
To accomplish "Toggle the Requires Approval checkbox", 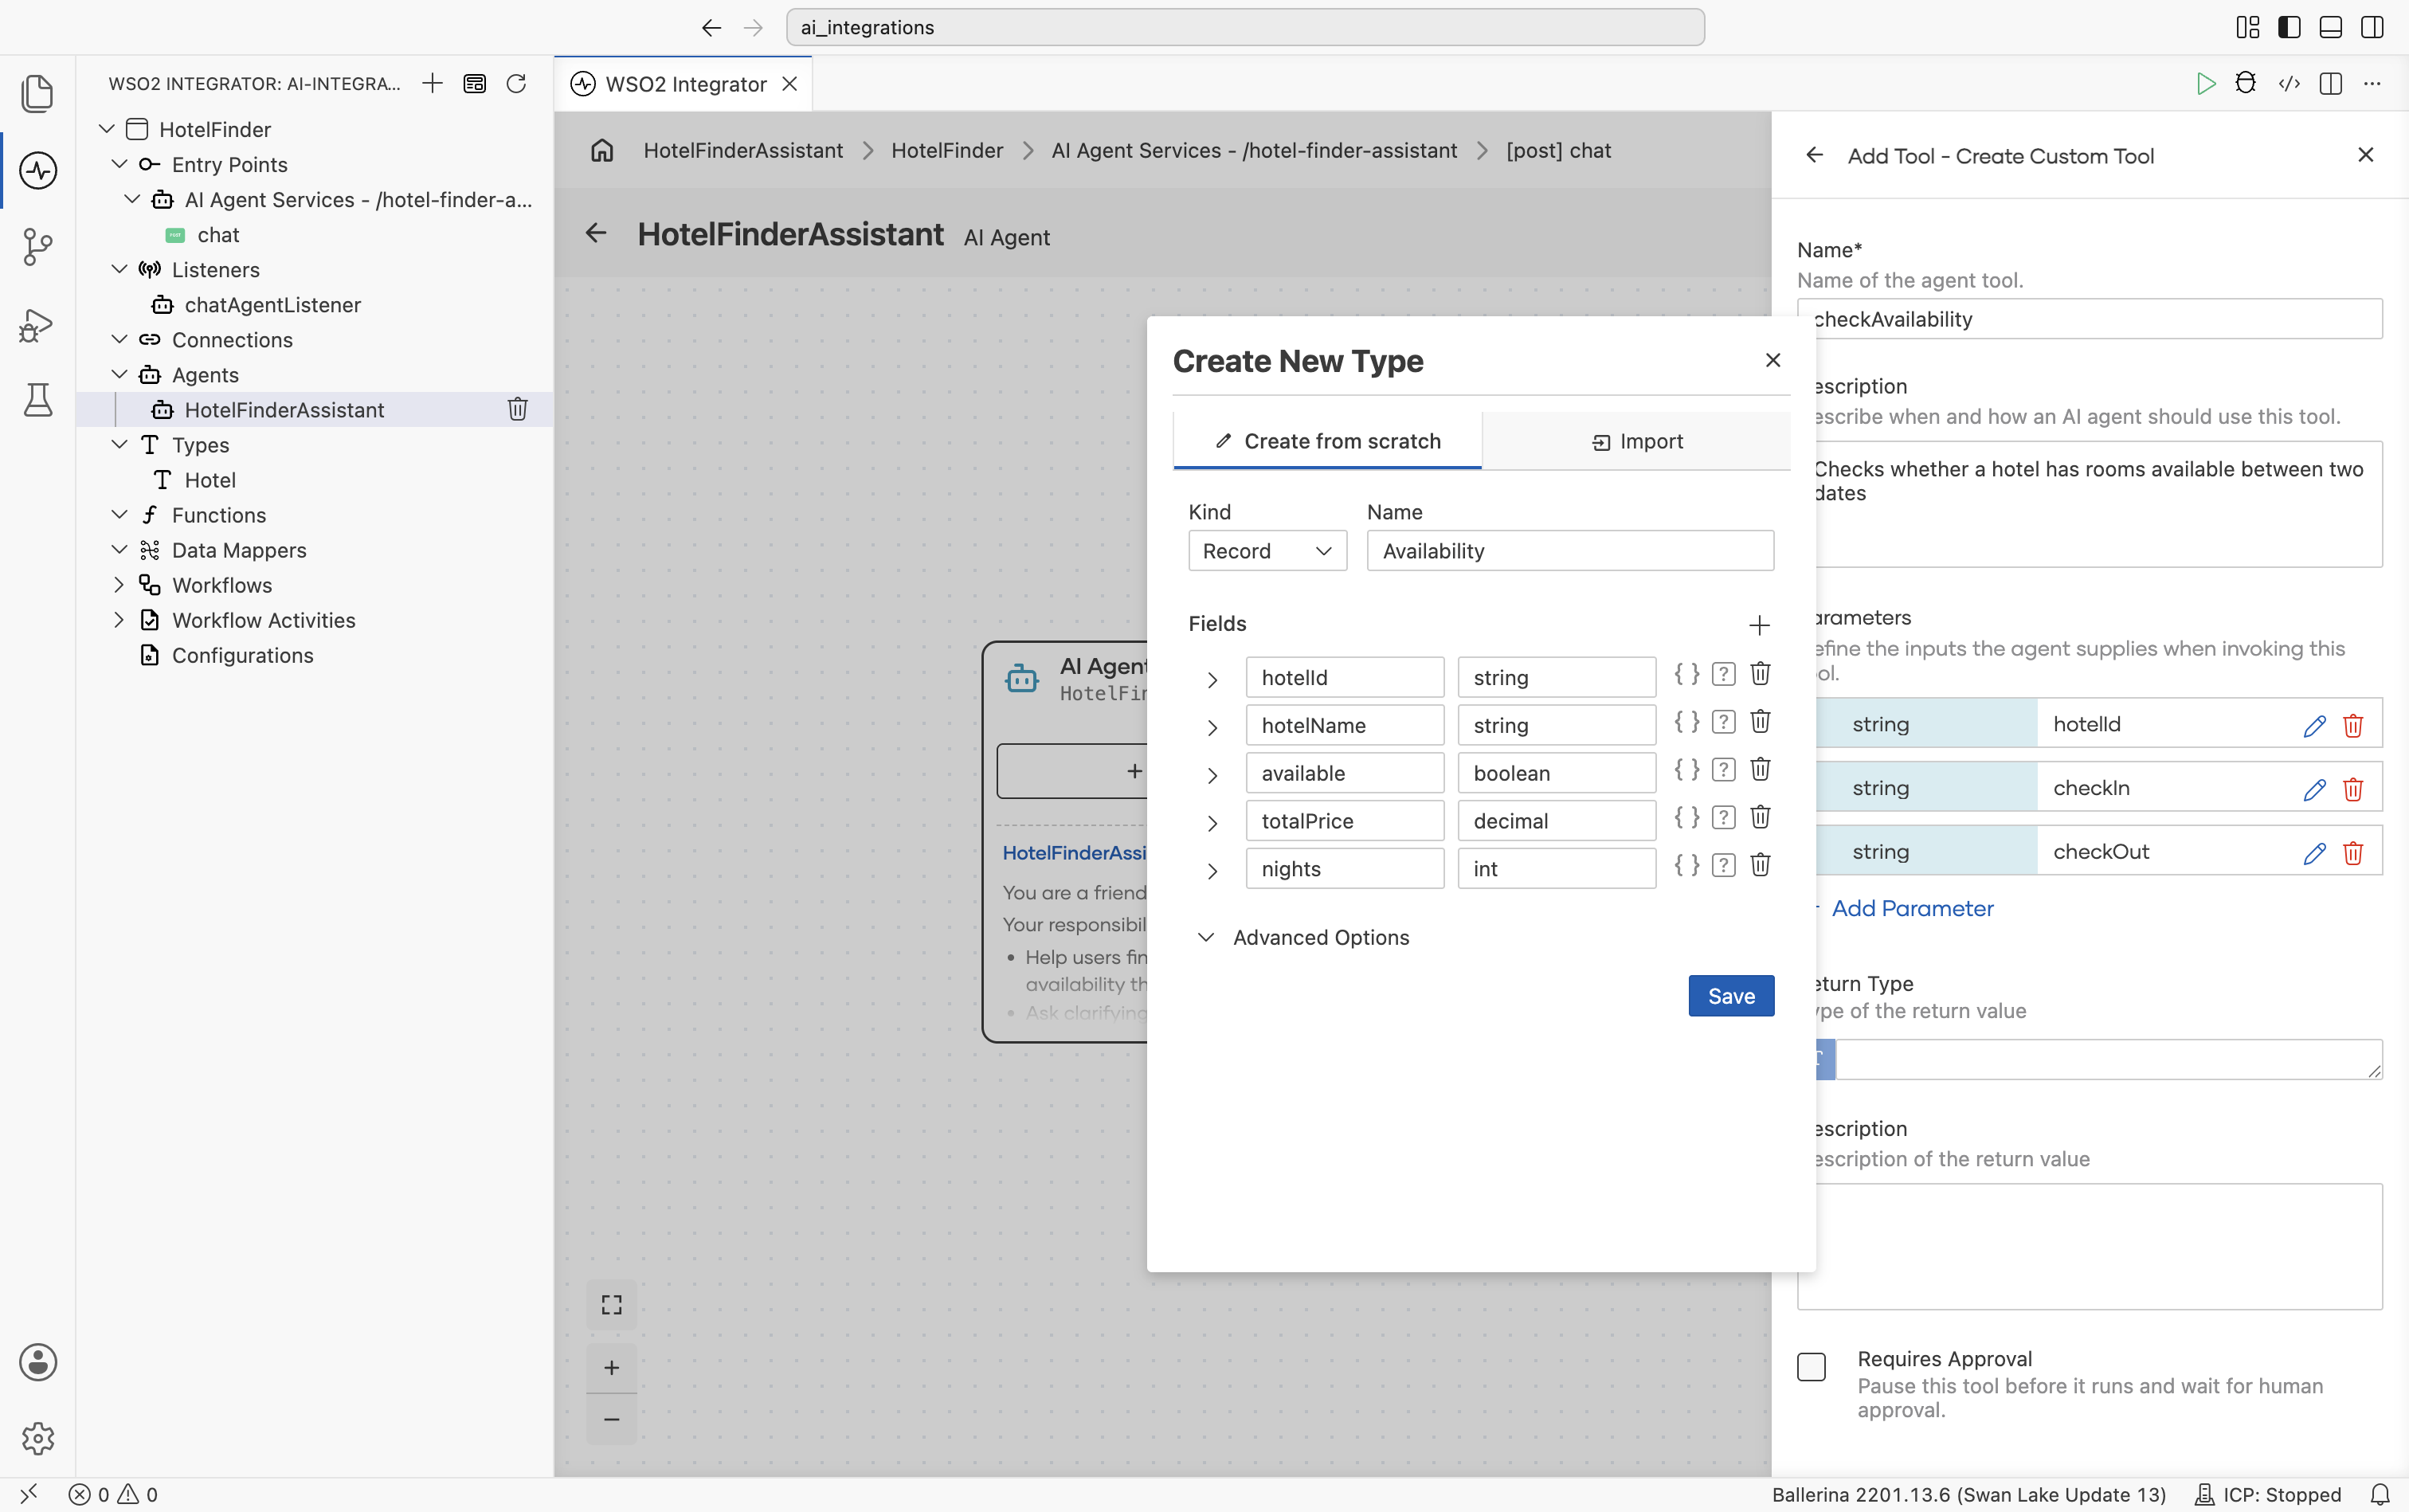I will point(1811,1366).
